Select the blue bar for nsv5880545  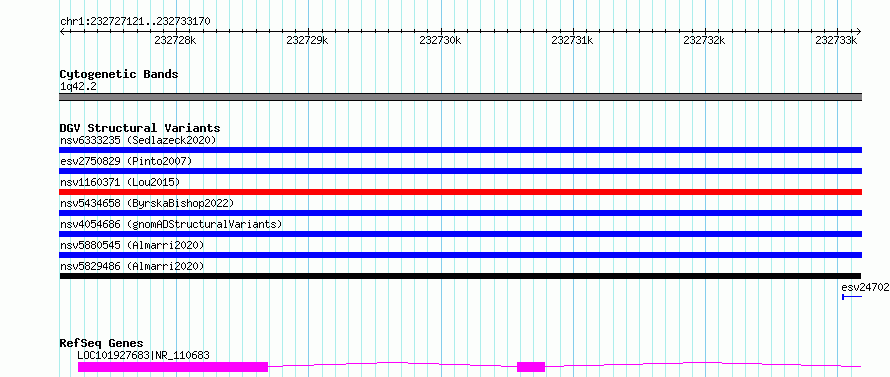click(461, 255)
